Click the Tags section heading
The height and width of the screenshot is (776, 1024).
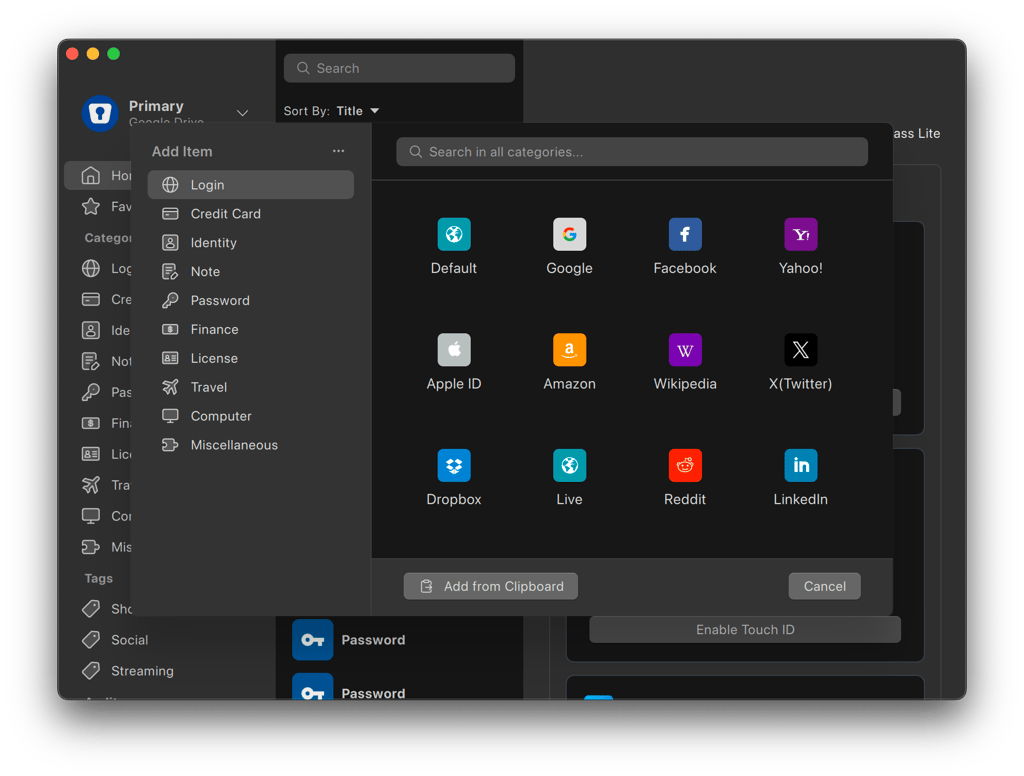click(x=99, y=578)
